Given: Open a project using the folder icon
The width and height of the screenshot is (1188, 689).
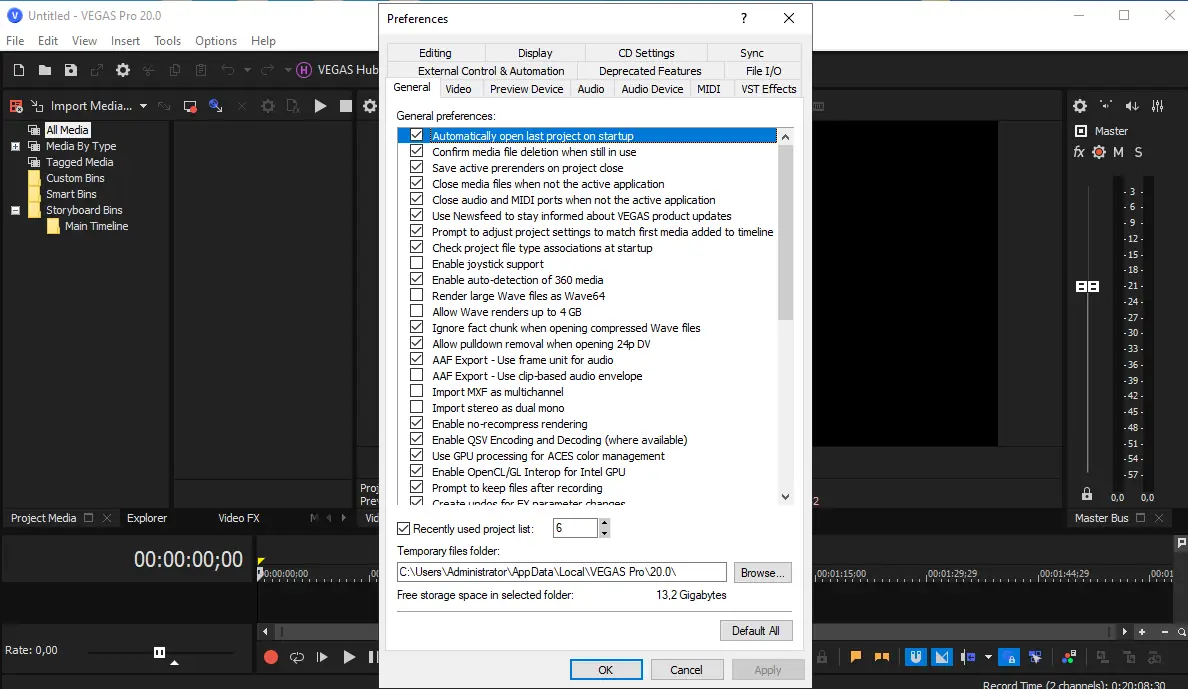Looking at the screenshot, I should [45, 70].
